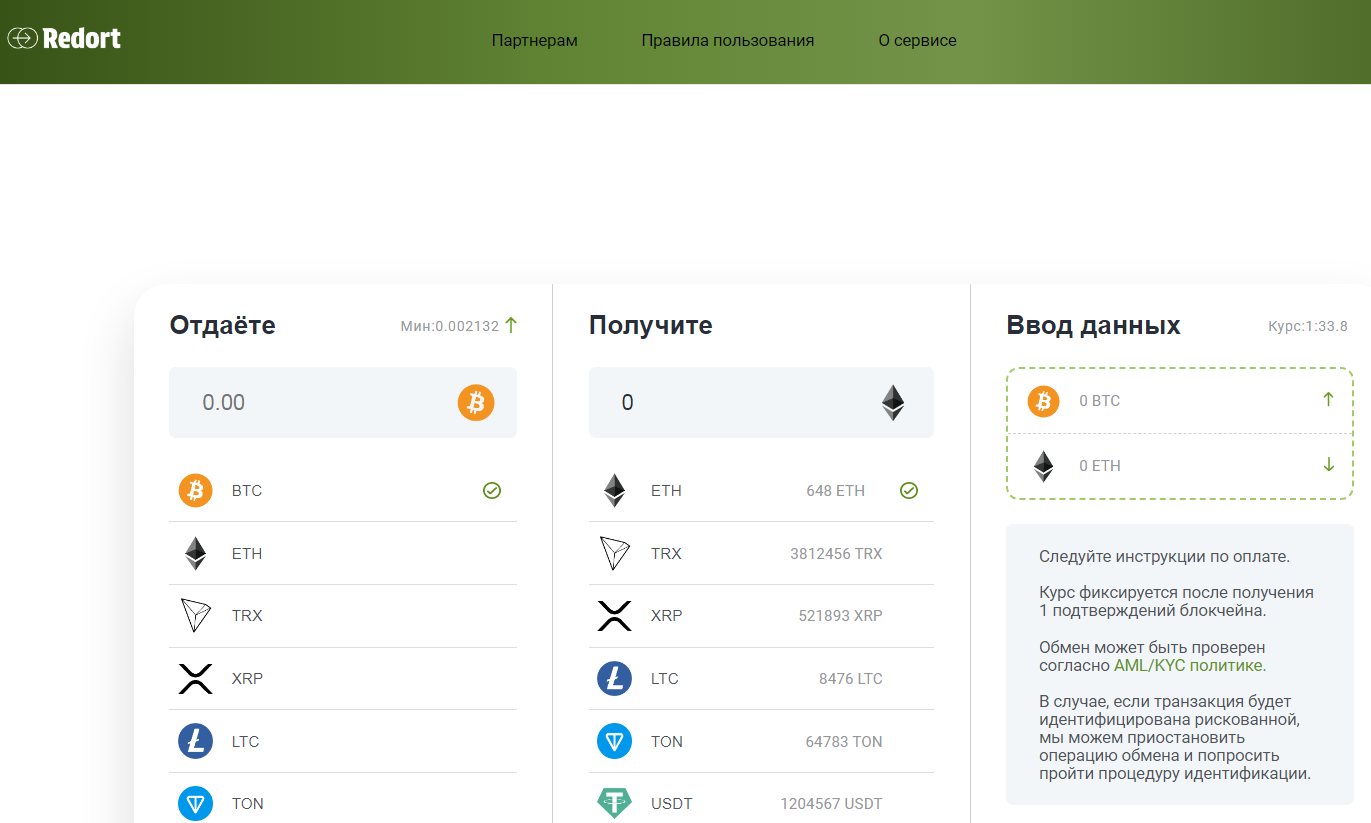Open Правила пользования page

[x=728, y=41]
